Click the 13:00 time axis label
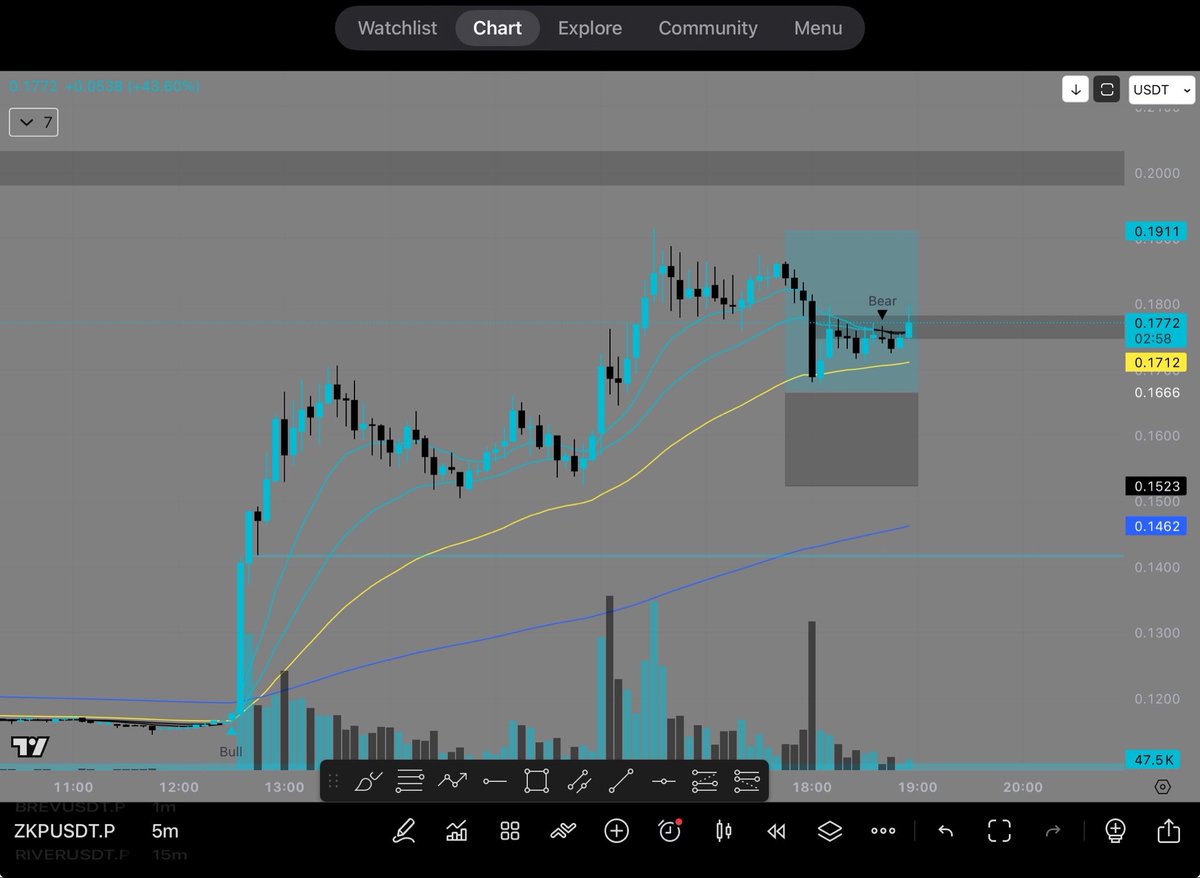The width and height of the screenshot is (1200, 878). [284, 788]
